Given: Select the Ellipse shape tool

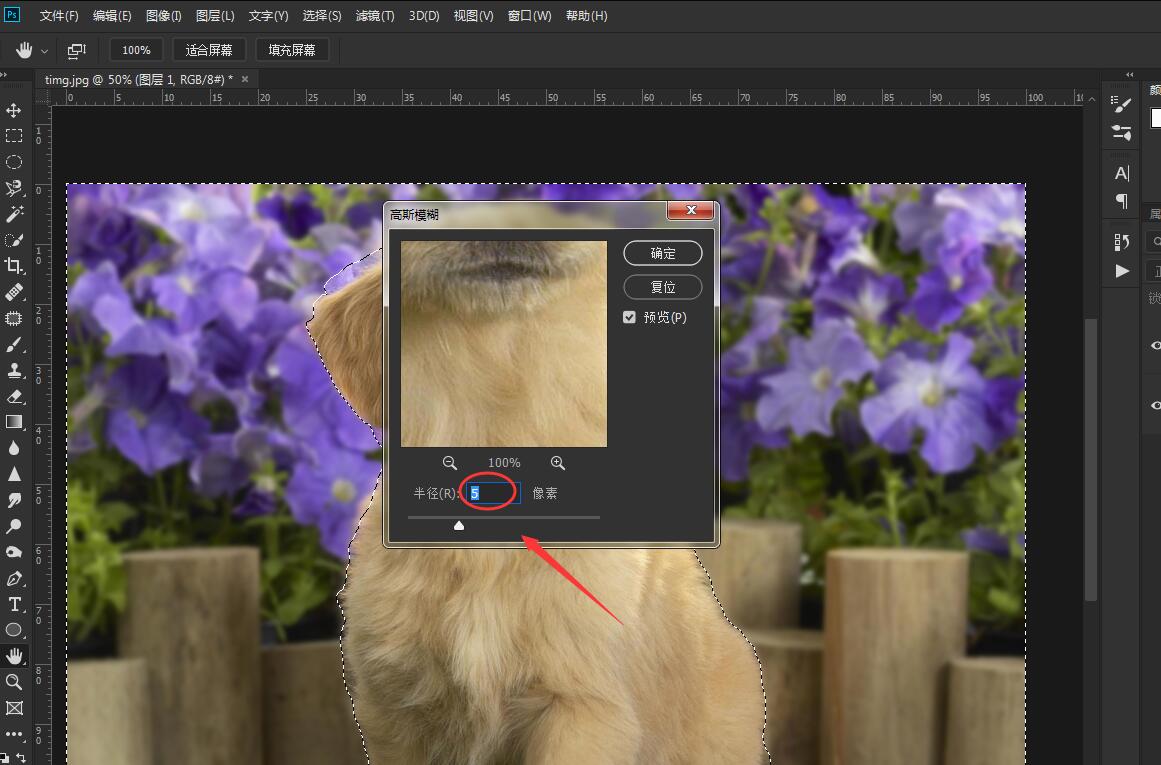Looking at the screenshot, I should coord(13,630).
